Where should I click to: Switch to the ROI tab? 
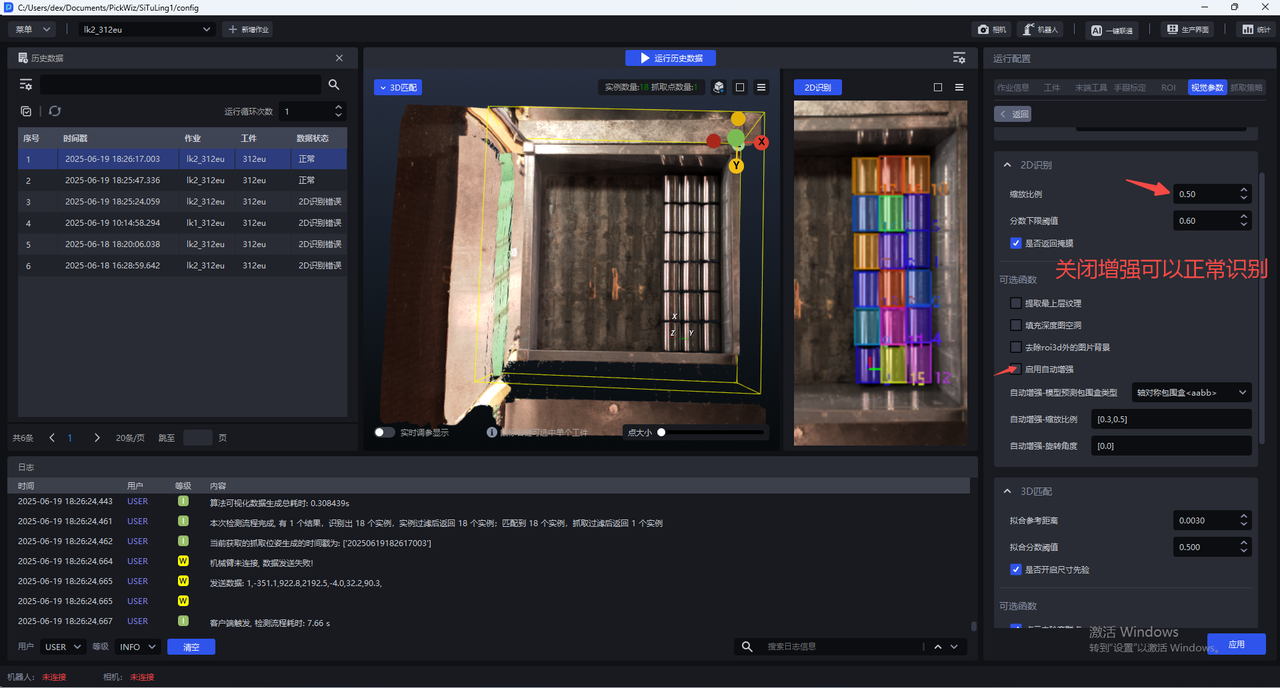(x=1168, y=88)
